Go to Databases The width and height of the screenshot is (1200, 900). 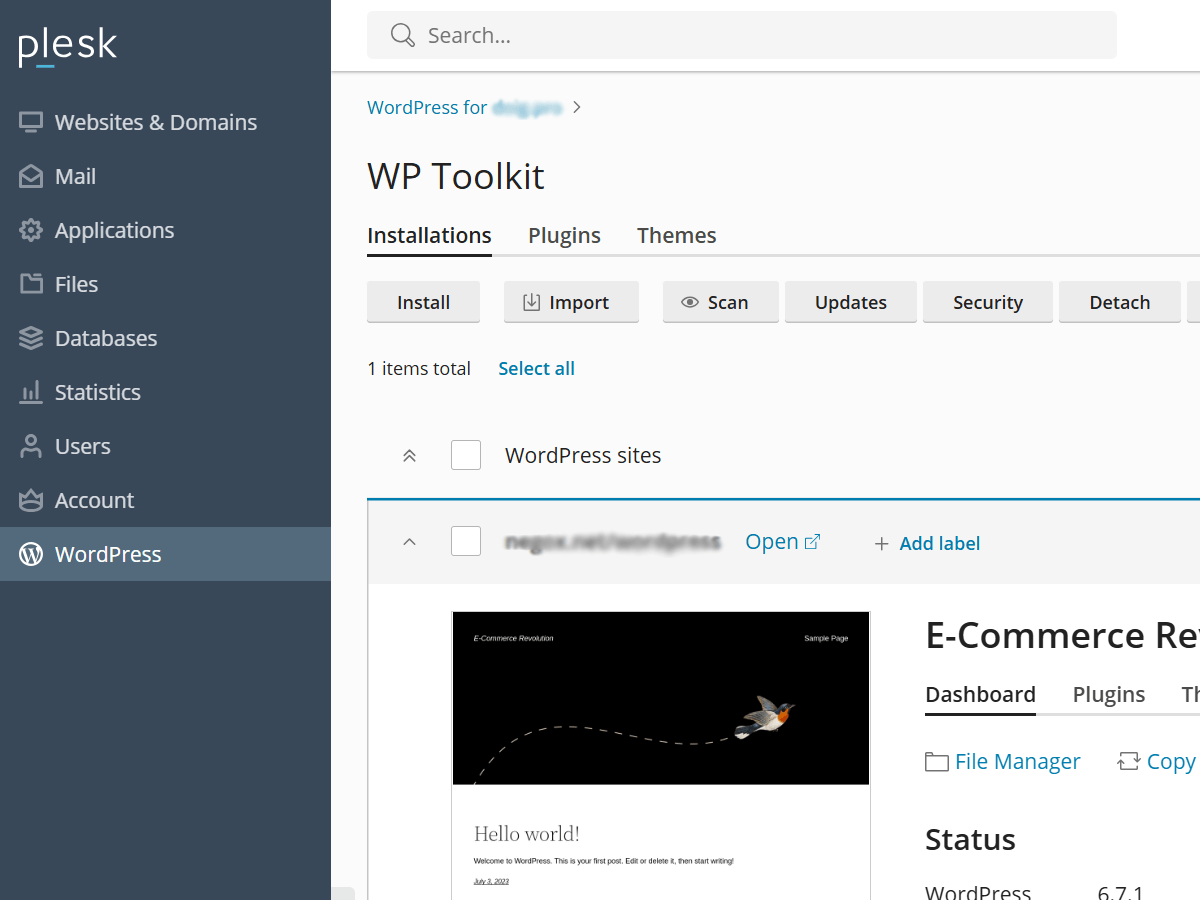(165, 338)
